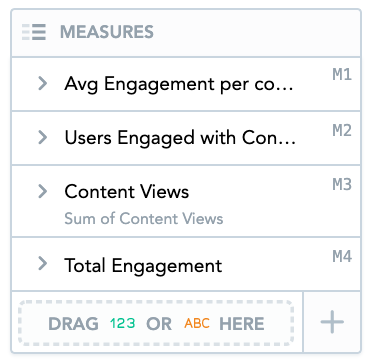Expand Avg Engagement per content measure chevron
This screenshot has width=372, height=364.
tap(42, 83)
